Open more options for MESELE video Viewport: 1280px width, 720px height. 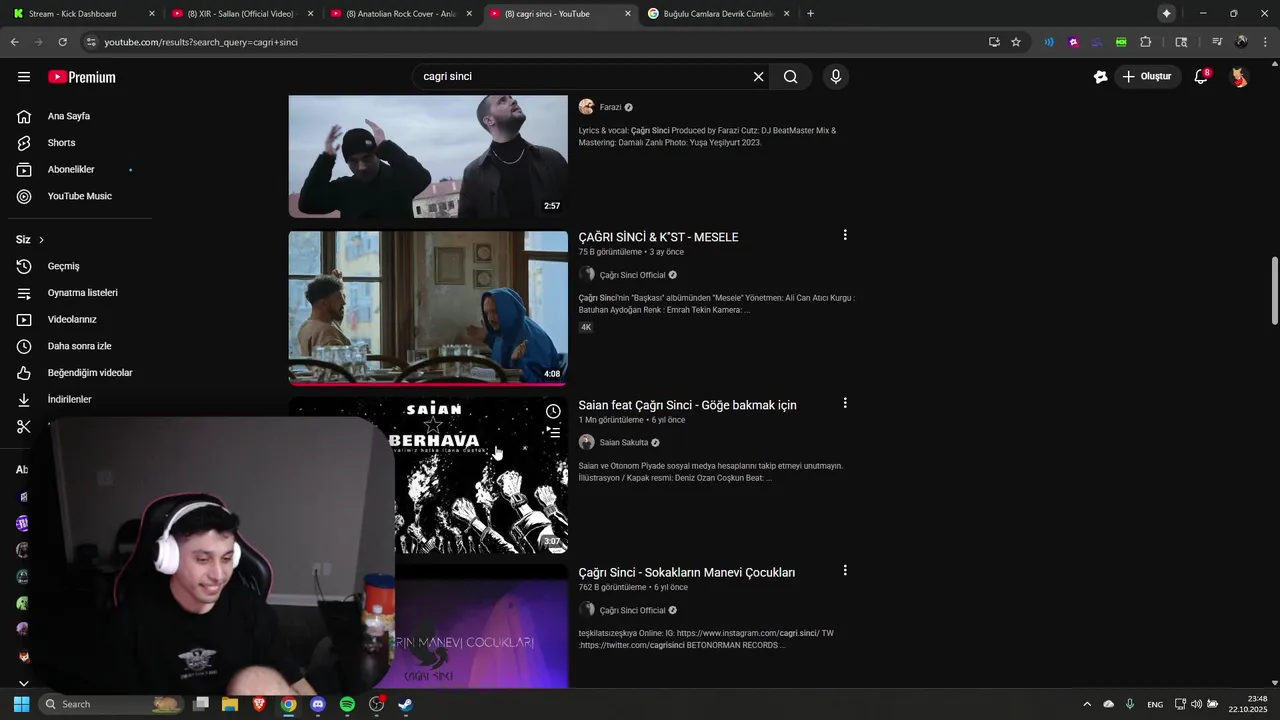tap(845, 235)
